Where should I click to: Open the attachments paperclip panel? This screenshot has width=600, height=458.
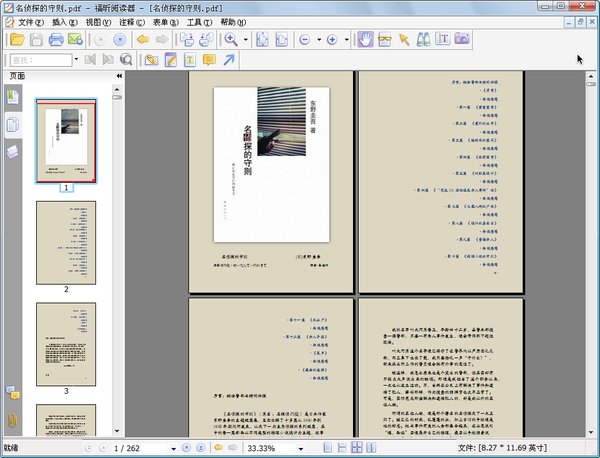(x=12, y=418)
